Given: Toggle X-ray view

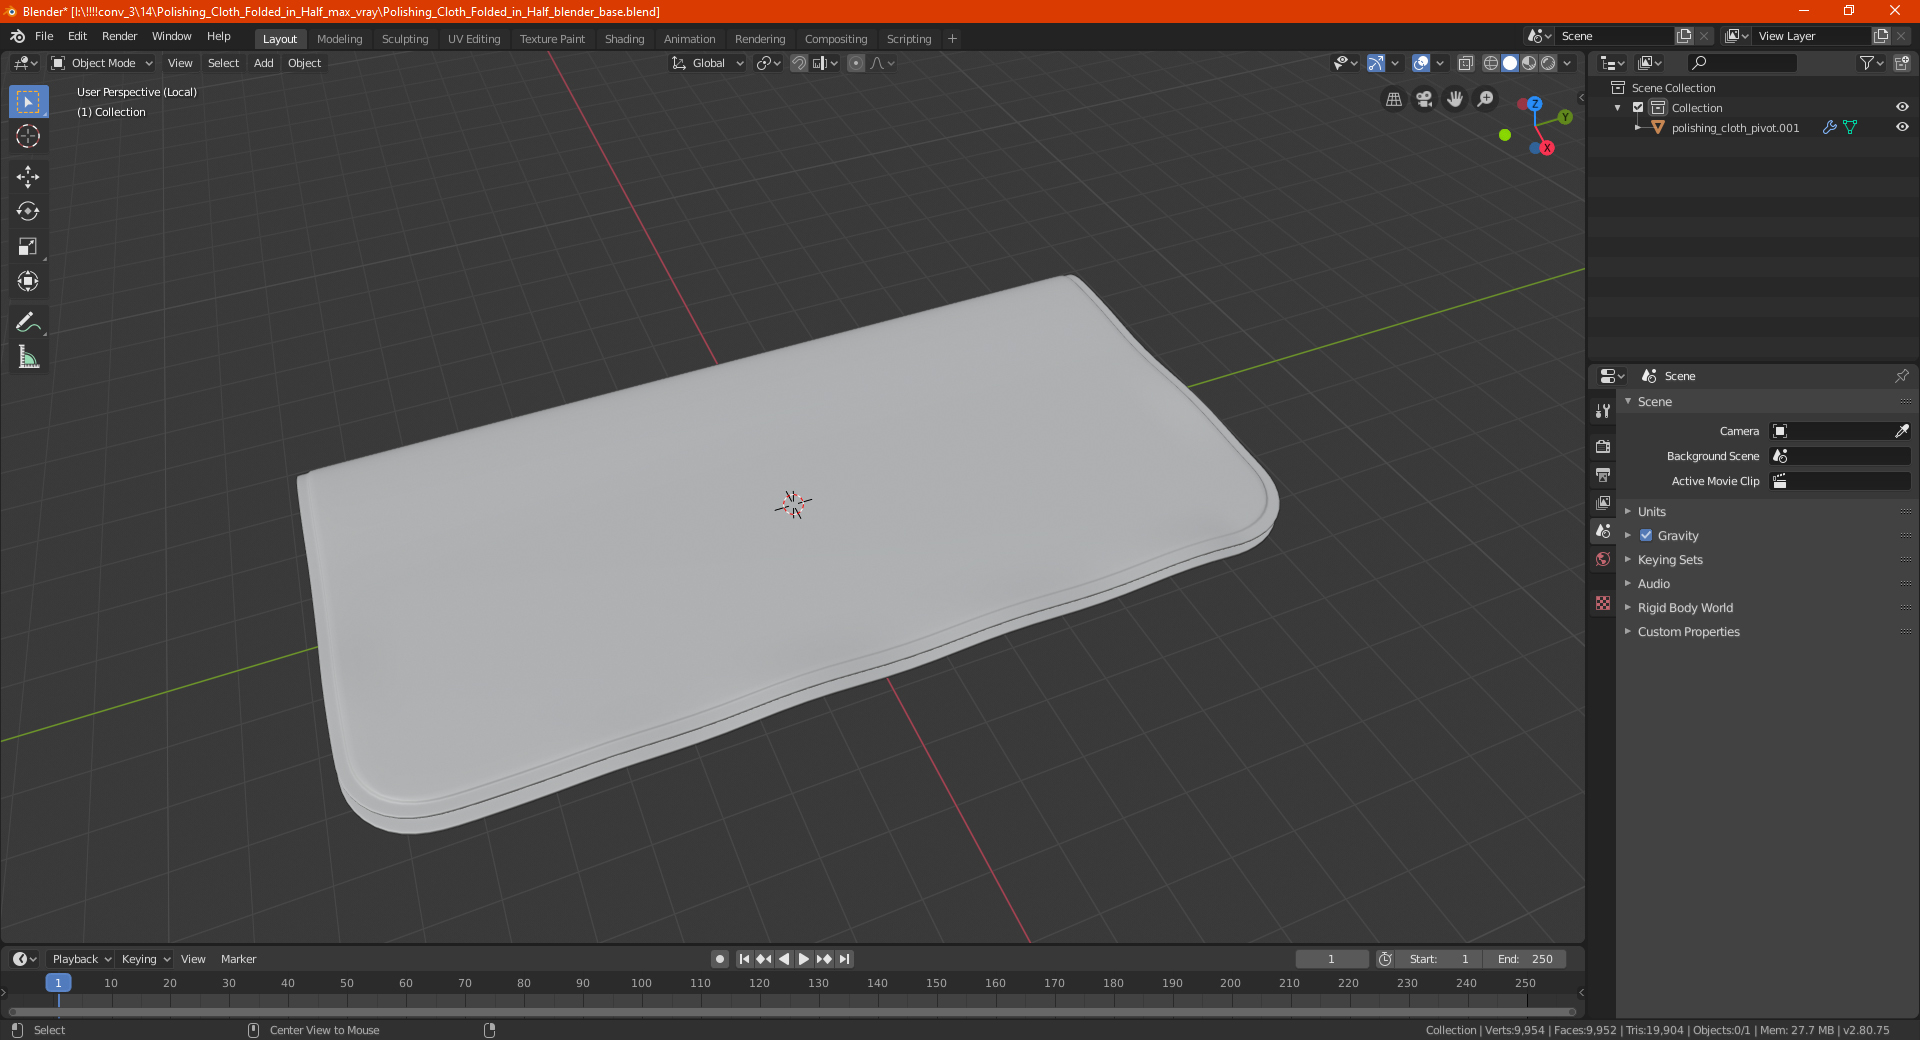Looking at the screenshot, I should [x=1466, y=63].
